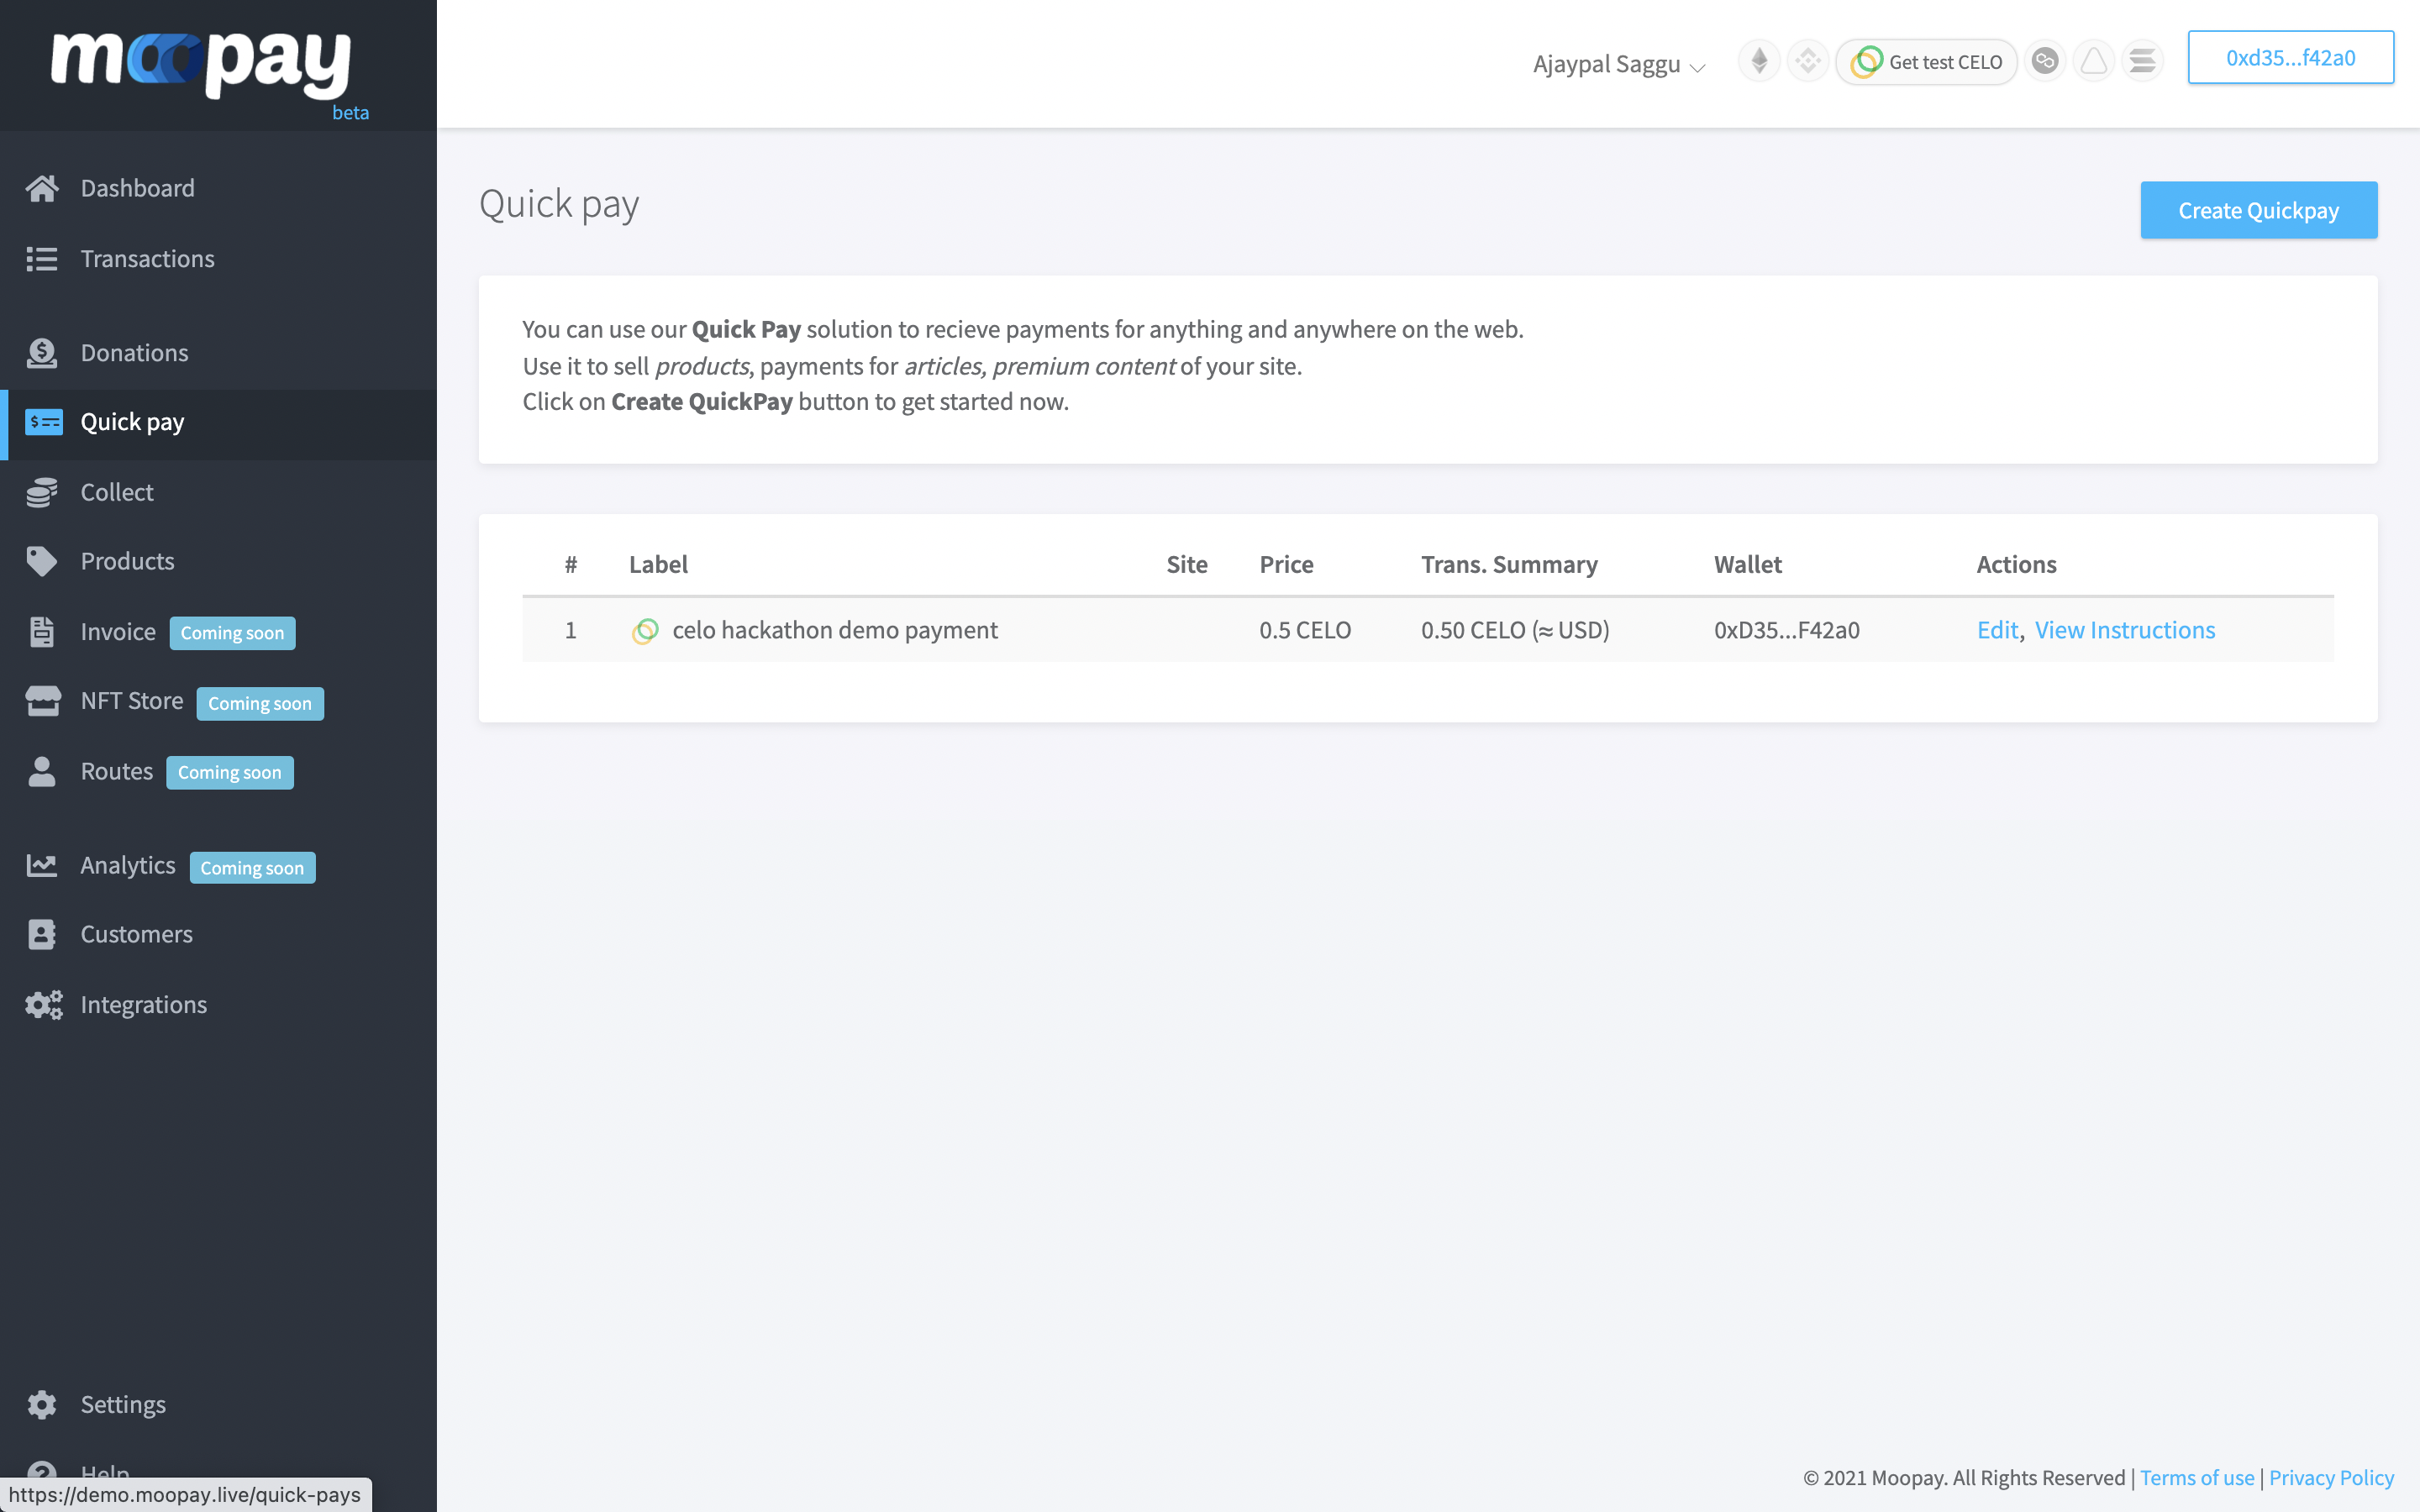Click Get test CELO button
The width and height of the screenshot is (2420, 1512).
coord(1927,62)
